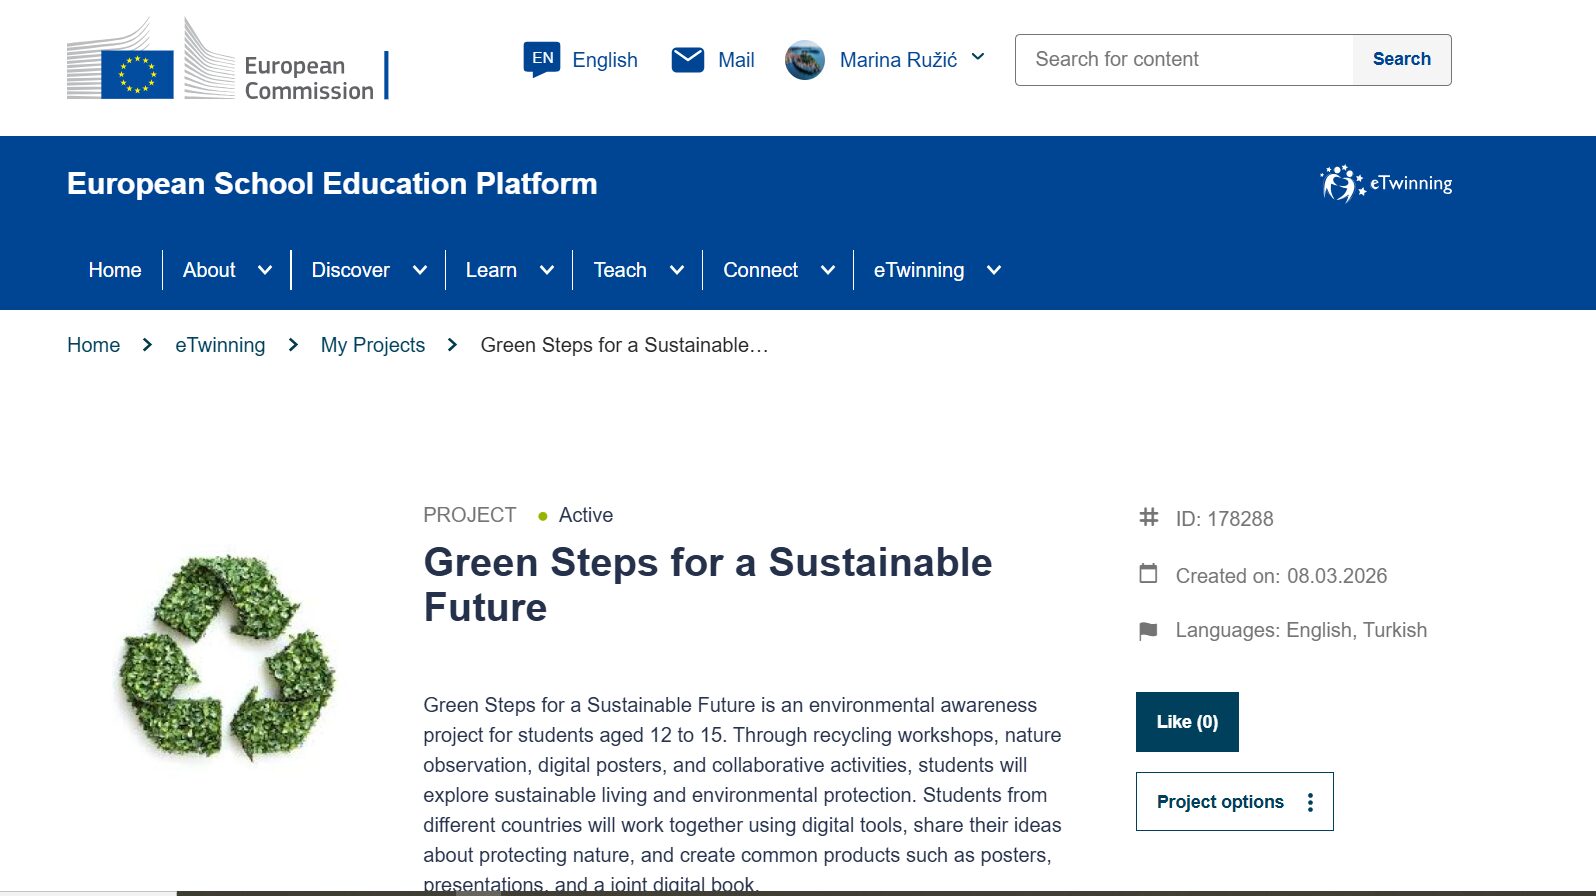
Task: Click the calendar icon beside creation date
Action: pos(1149,575)
